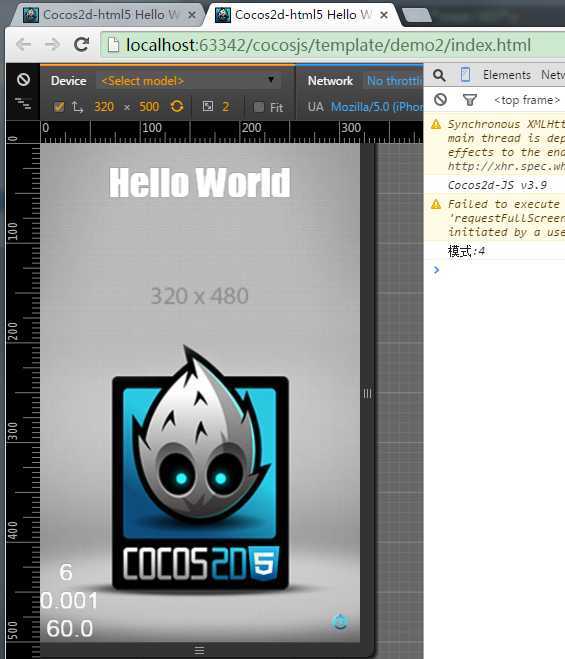Open the top frame context selector

click(528, 100)
